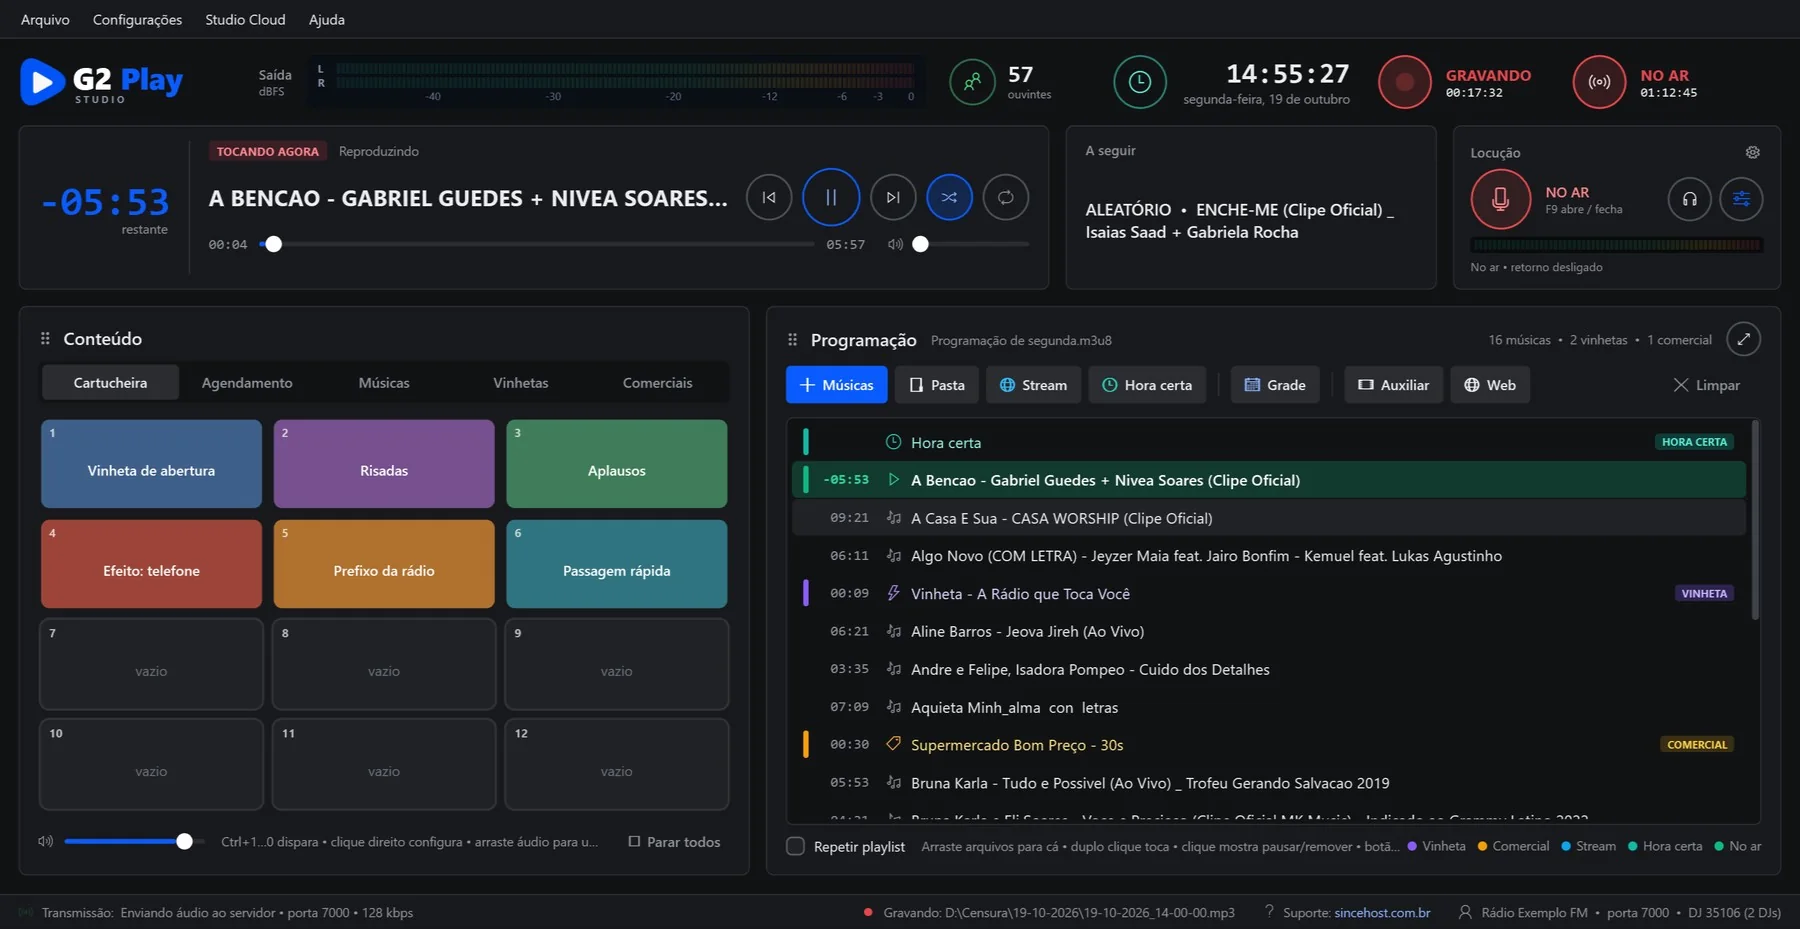Toggle shuffle mode button
The height and width of the screenshot is (929, 1800).
click(x=949, y=197)
